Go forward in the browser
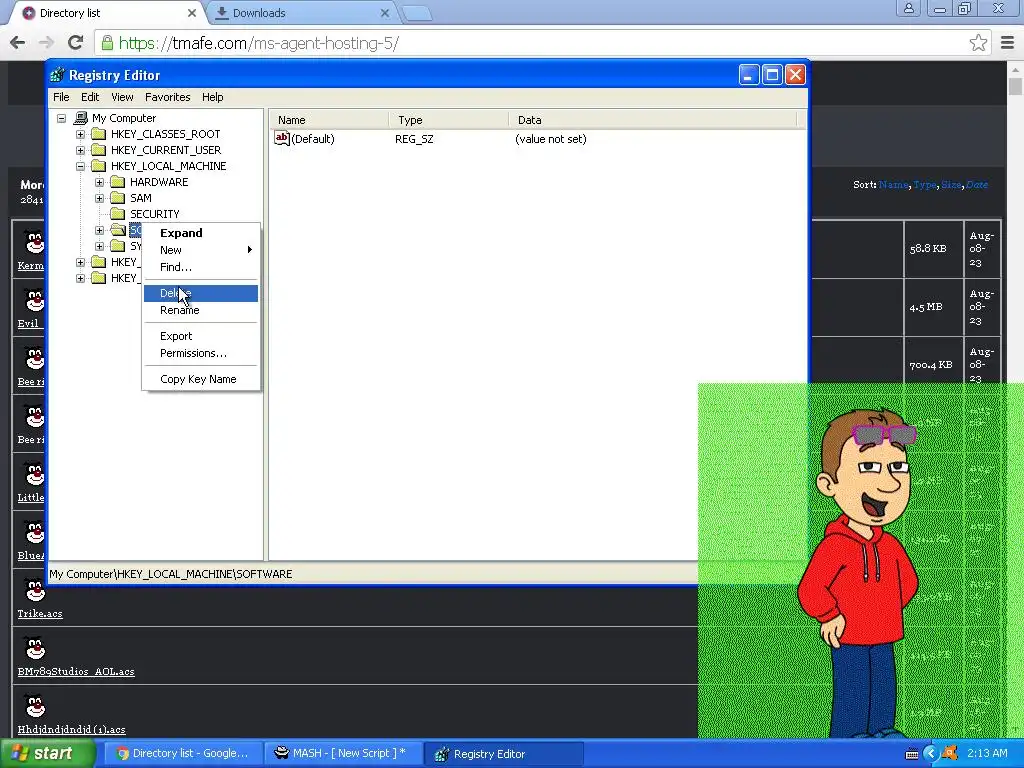 pyautogui.click(x=46, y=43)
